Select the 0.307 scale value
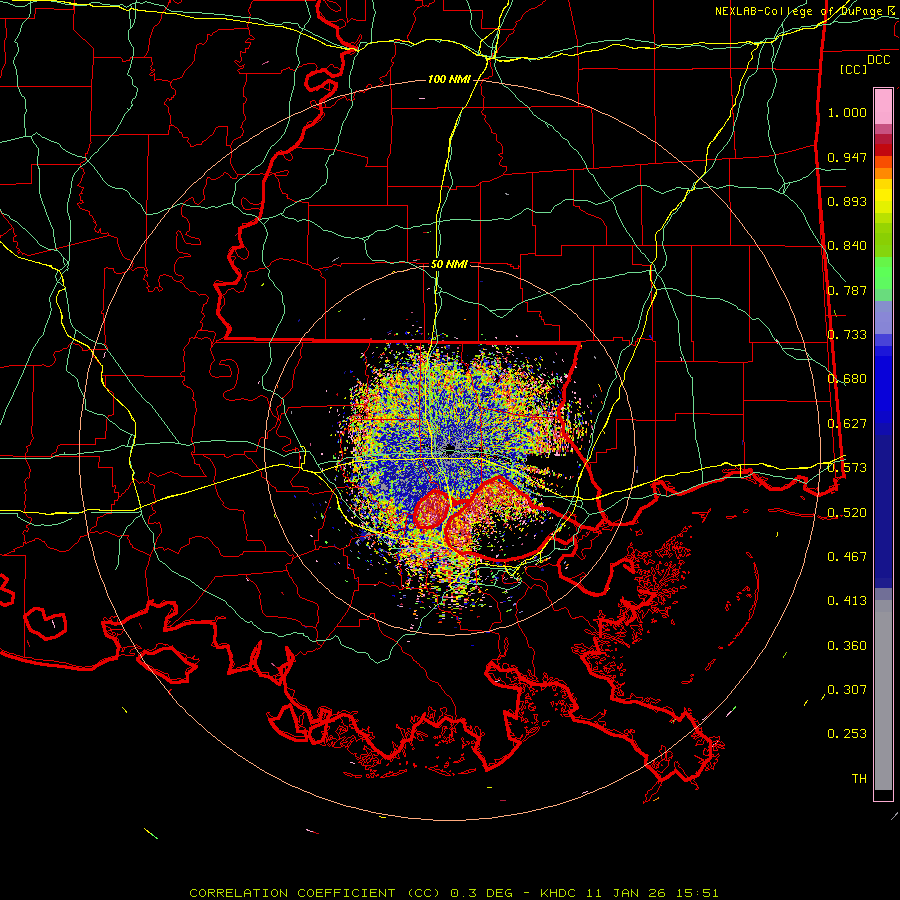This screenshot has height=900, width=900. (847, 690)
